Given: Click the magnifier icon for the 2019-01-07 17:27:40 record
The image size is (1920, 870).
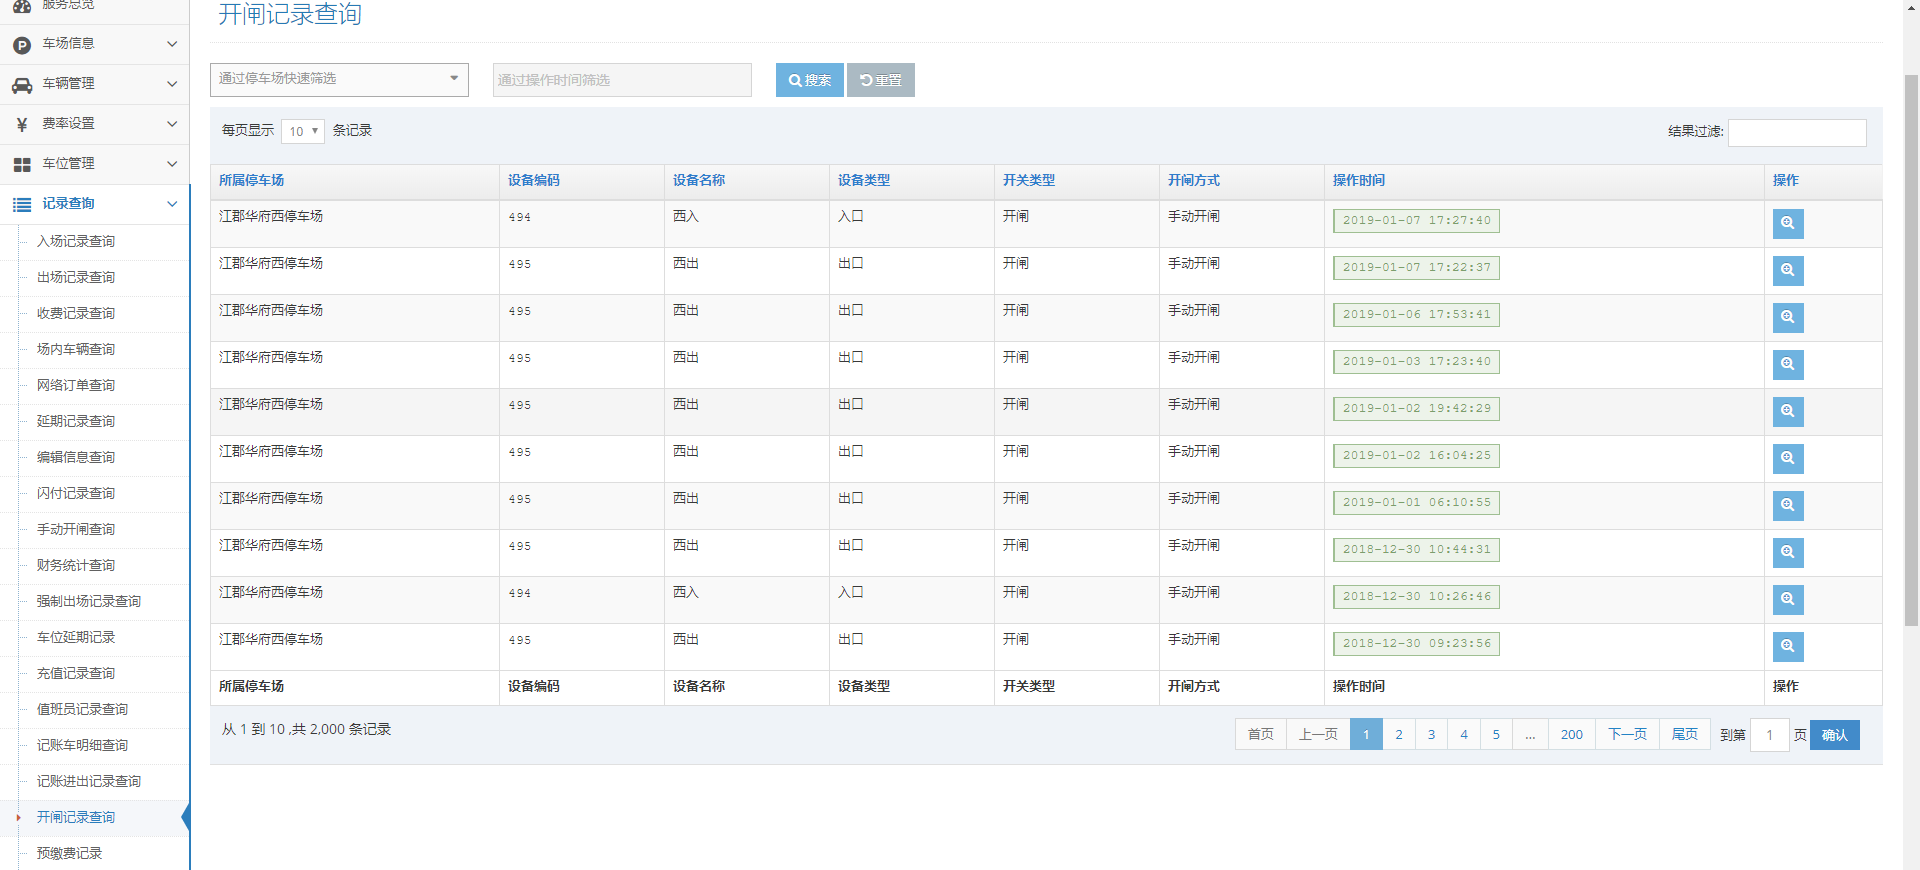Looking at the screenshot, I should pyautogui.click(x=1787, y=223).
